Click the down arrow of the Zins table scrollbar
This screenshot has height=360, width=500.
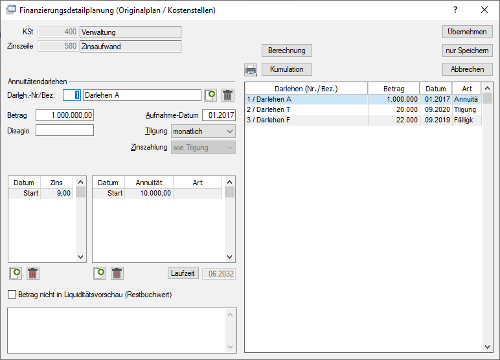click(x=80, y=257)
